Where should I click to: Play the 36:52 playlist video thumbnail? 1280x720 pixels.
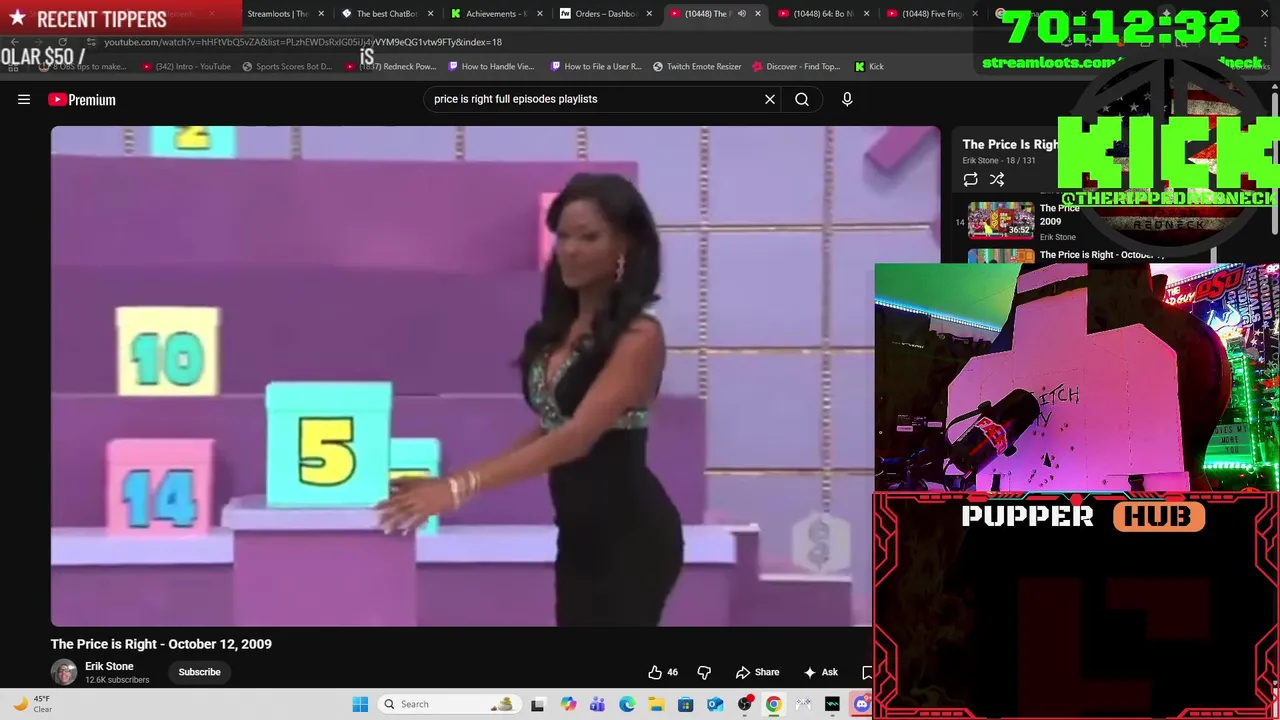point(1000,220)
